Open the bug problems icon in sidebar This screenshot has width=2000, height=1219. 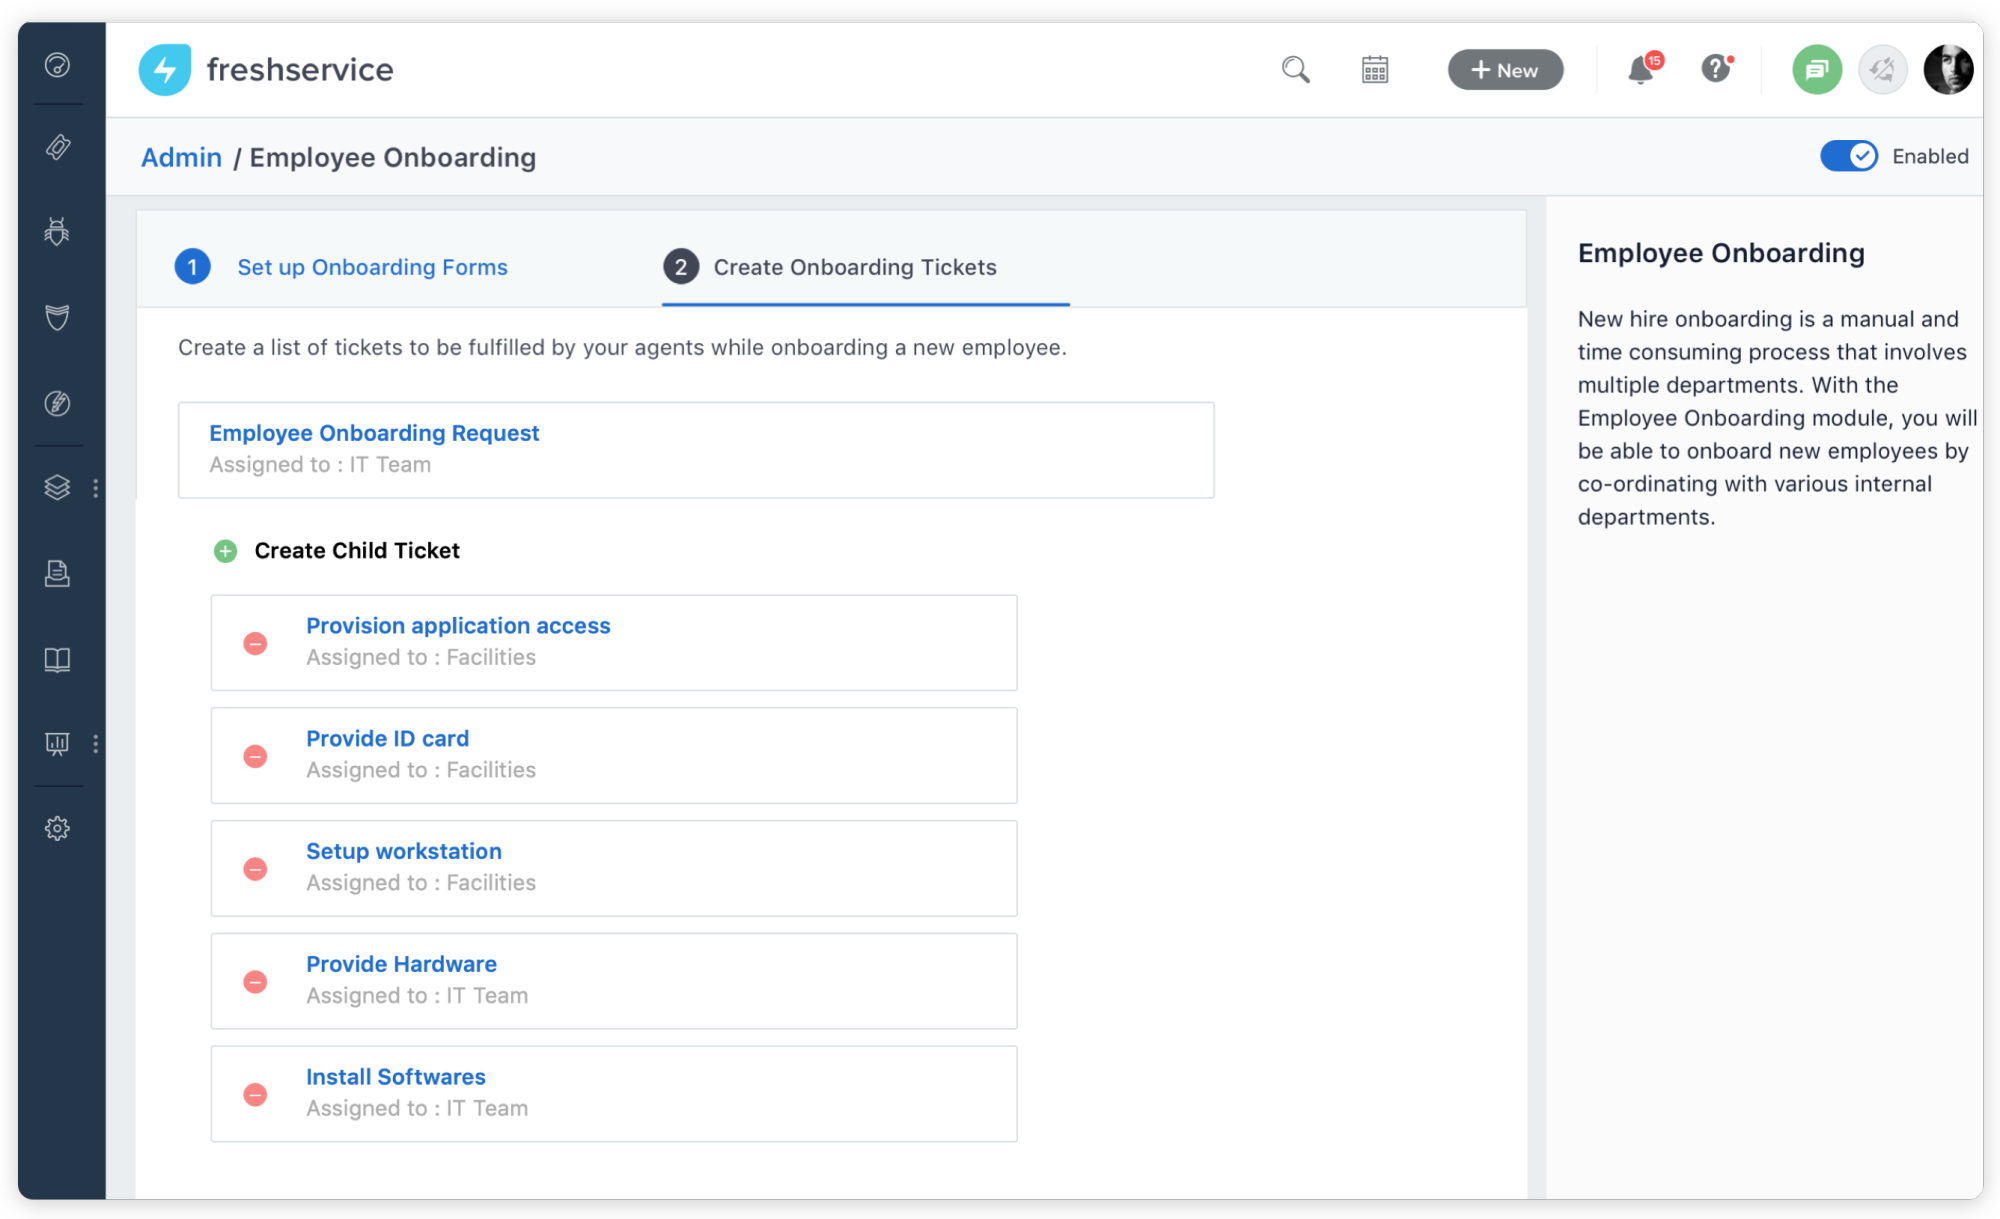click(x=58, y=232)
